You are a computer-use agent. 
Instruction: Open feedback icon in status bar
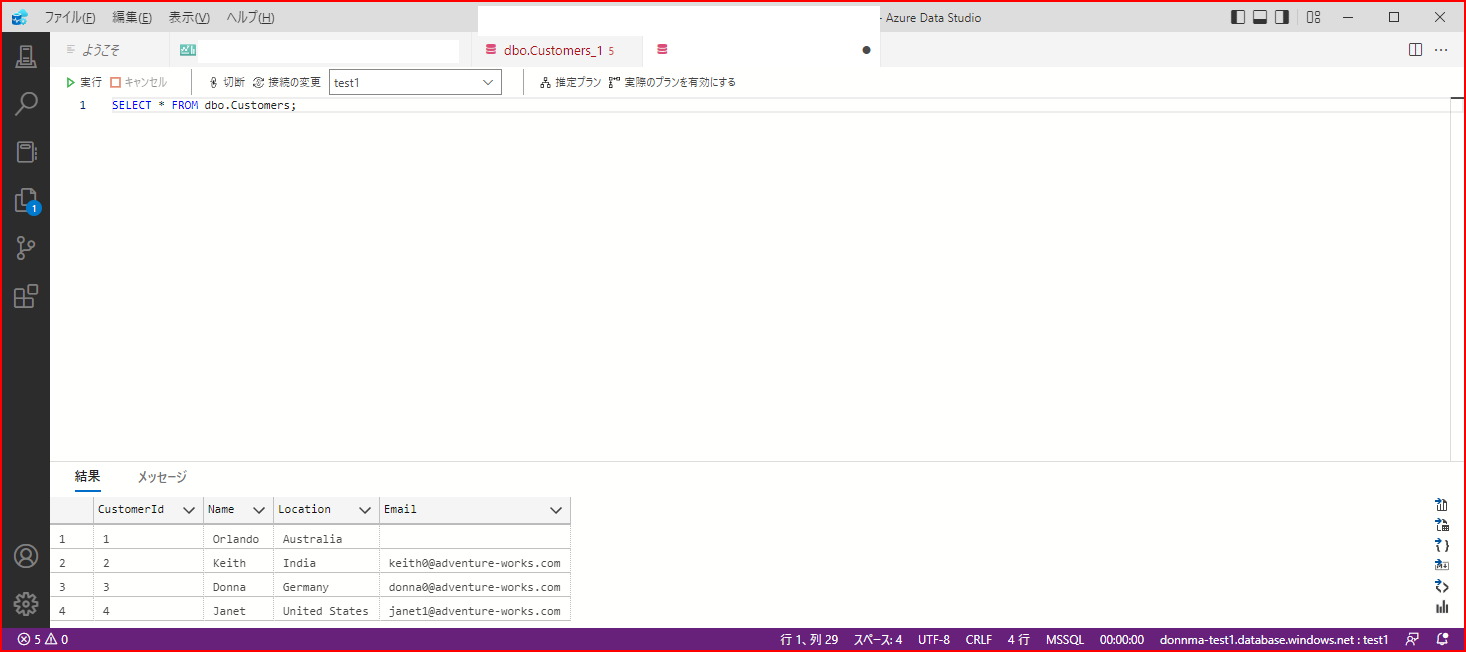point(1412,639)
